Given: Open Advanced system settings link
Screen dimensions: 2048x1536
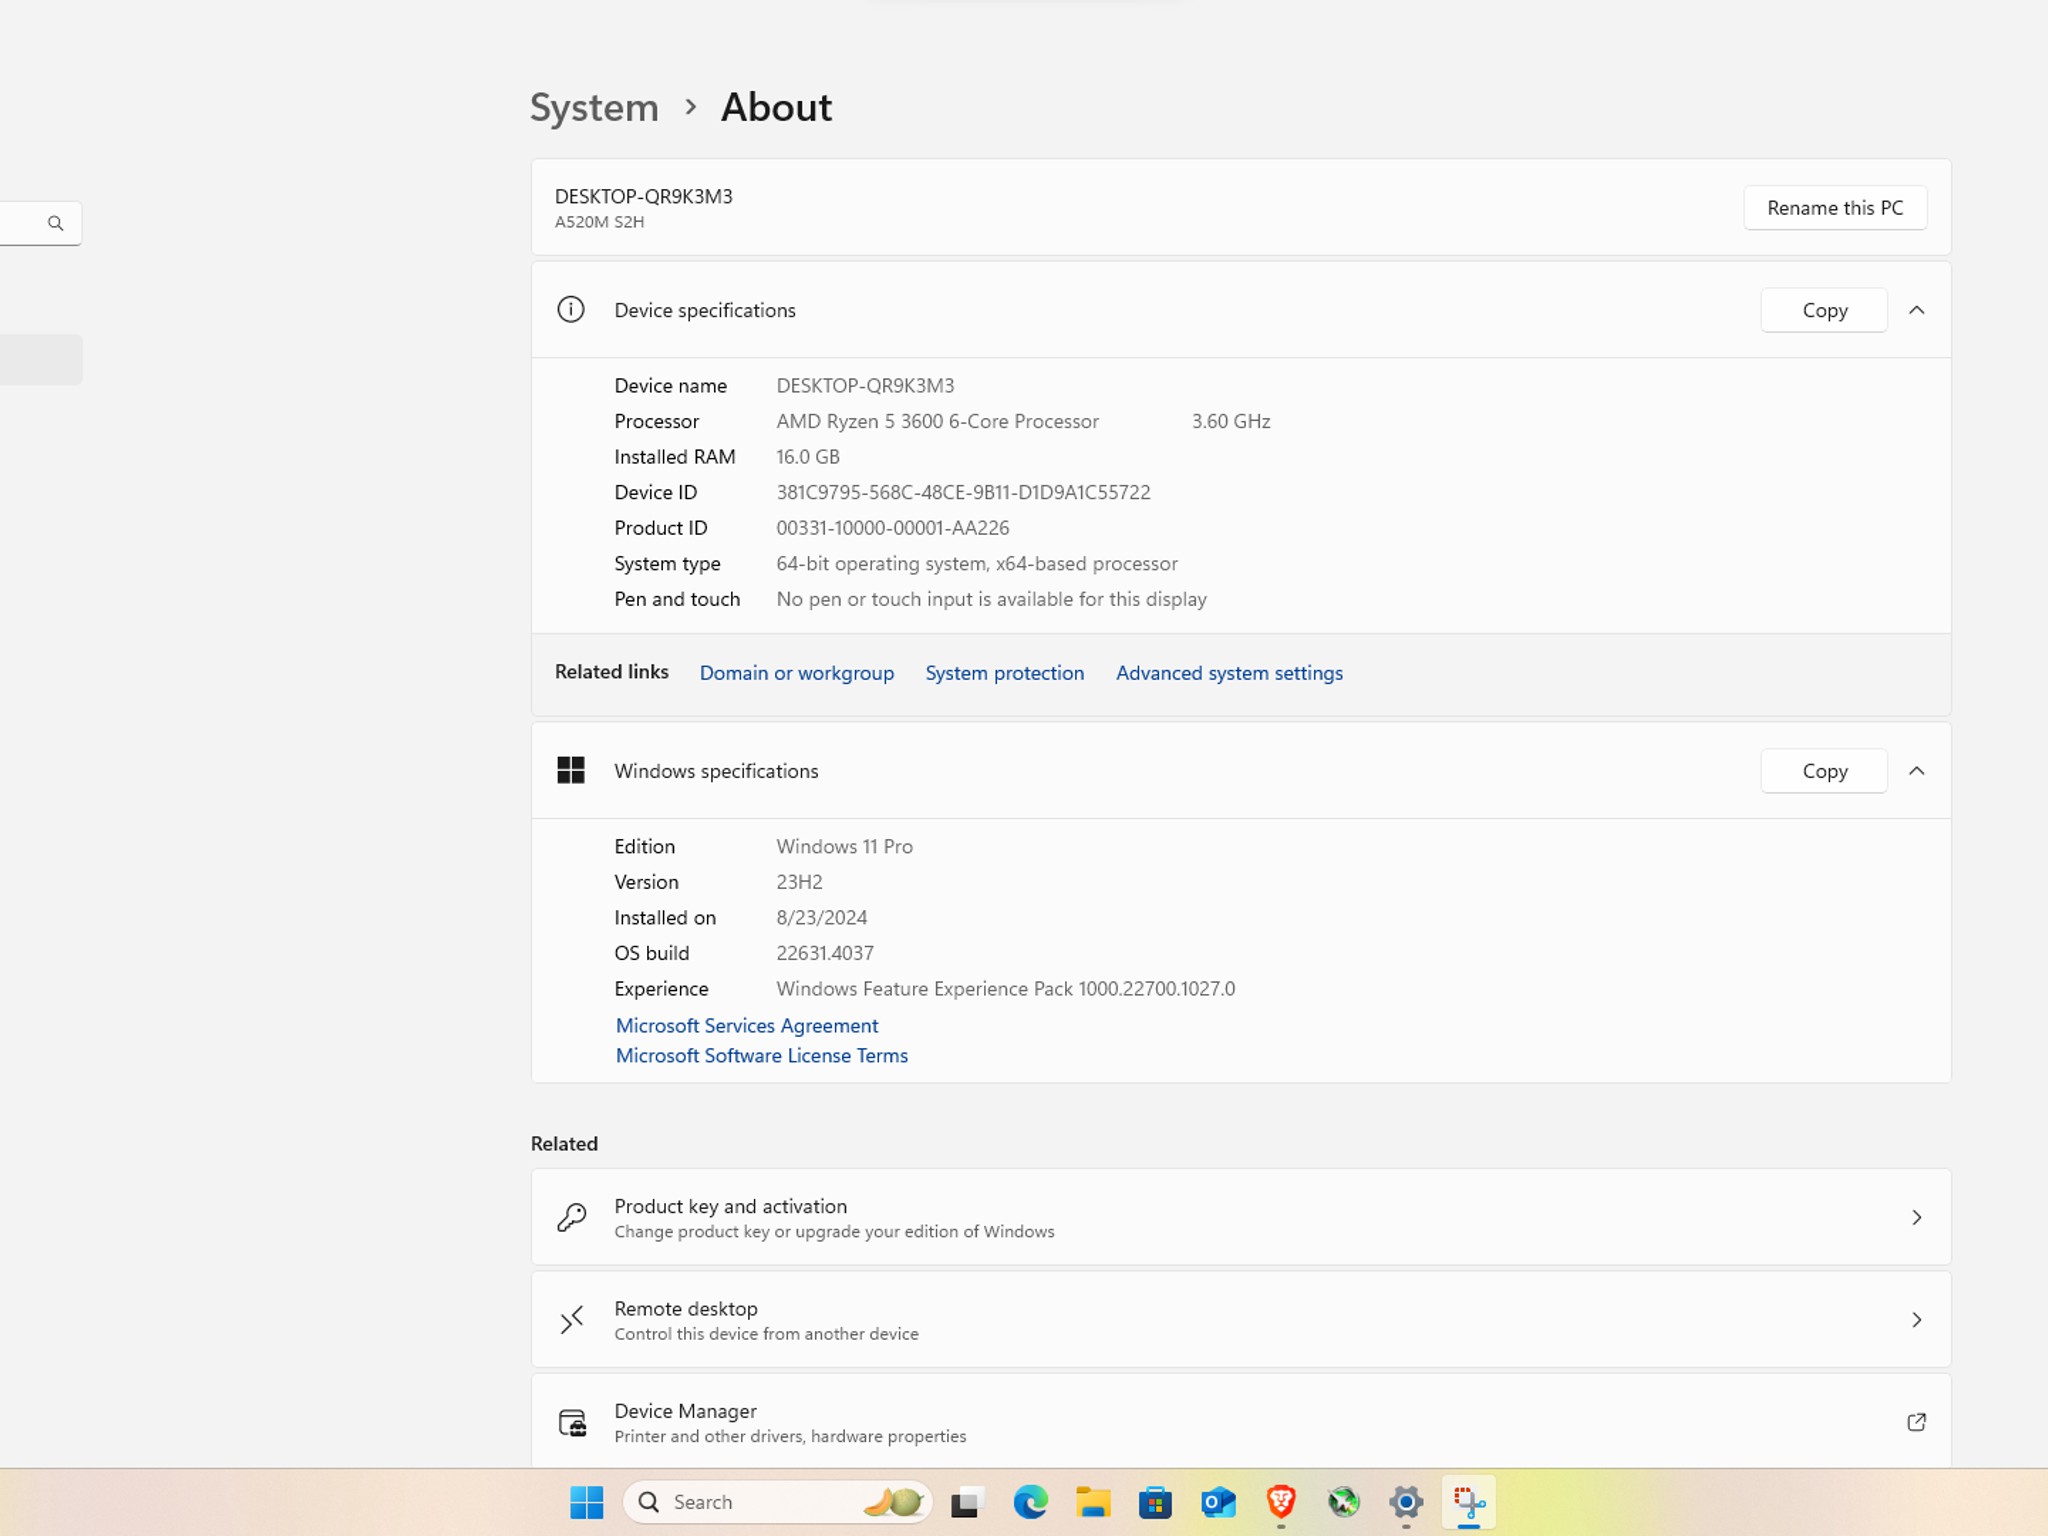Looking at the screenshot, I should 1229,673.
